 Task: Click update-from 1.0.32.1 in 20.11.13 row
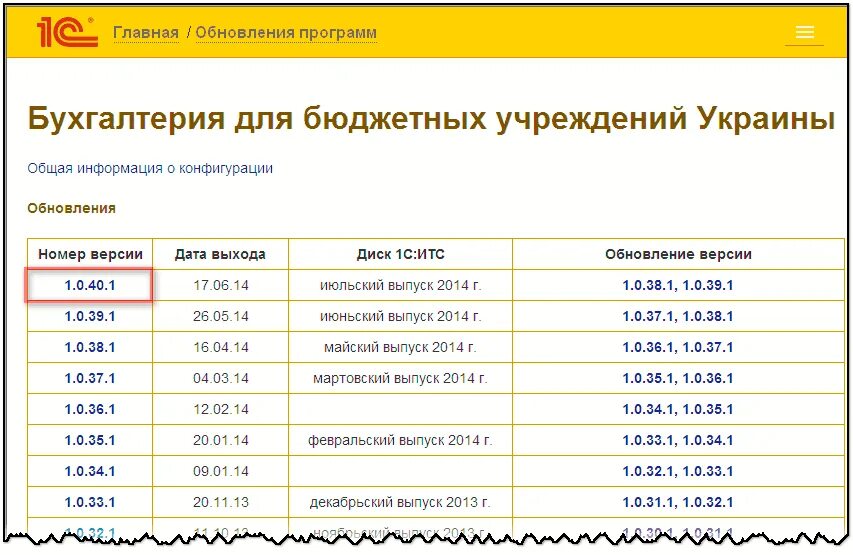tap(708, 502)
